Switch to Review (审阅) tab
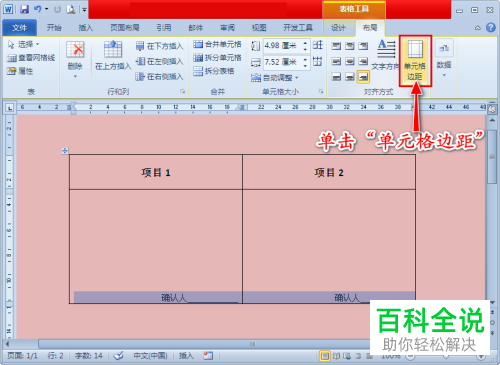Image resolution: width=500 pixels, height=365 pixels. point(227,28)
